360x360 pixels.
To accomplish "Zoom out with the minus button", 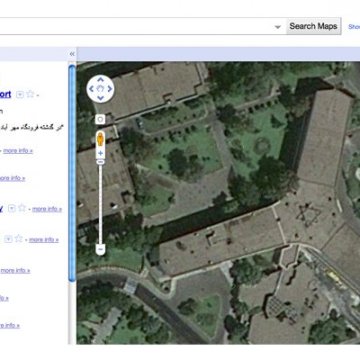I will [100, 249].
